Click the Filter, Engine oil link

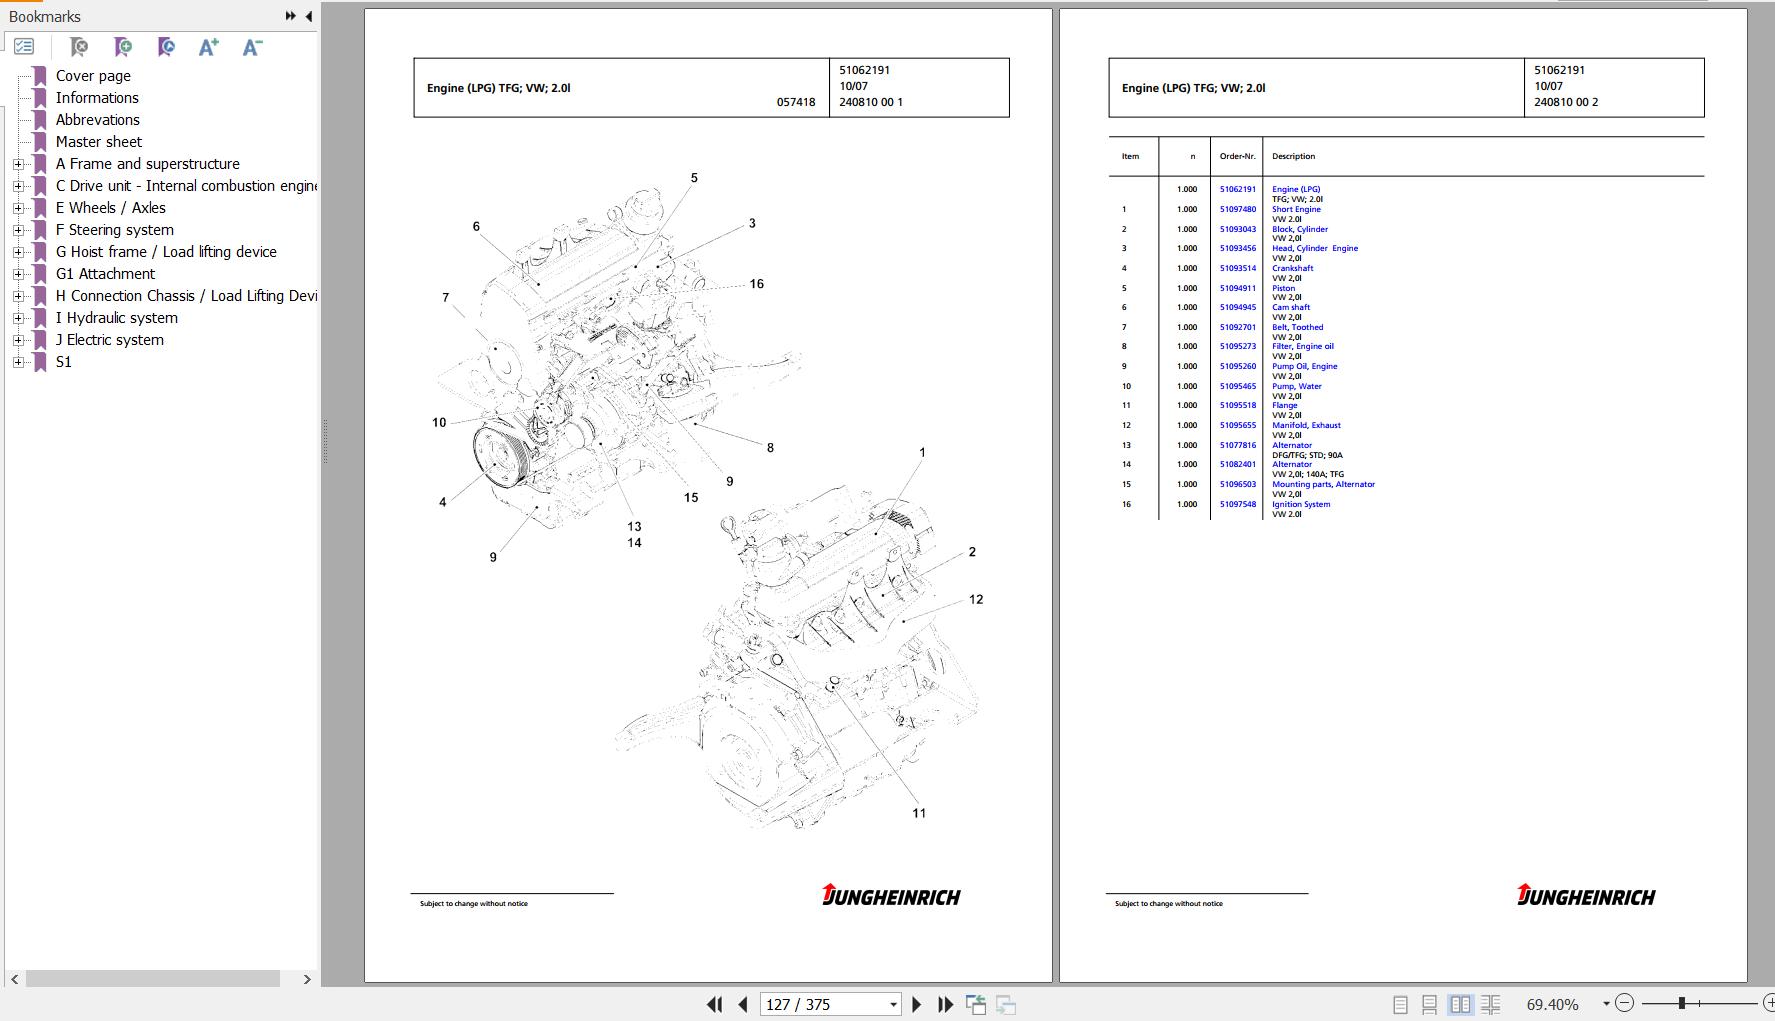pyautogui.click(x=1303, y=346)
